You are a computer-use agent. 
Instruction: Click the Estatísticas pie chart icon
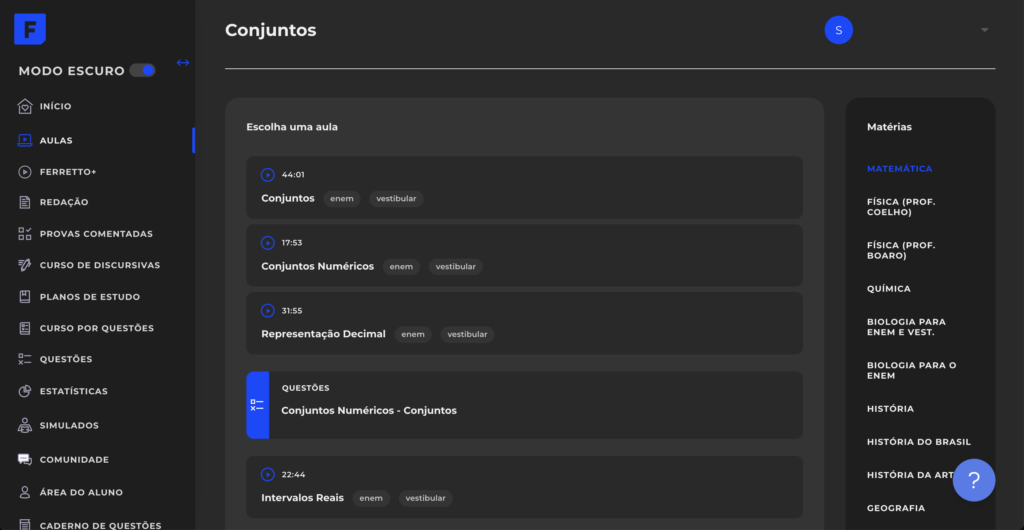click(25, 392)
